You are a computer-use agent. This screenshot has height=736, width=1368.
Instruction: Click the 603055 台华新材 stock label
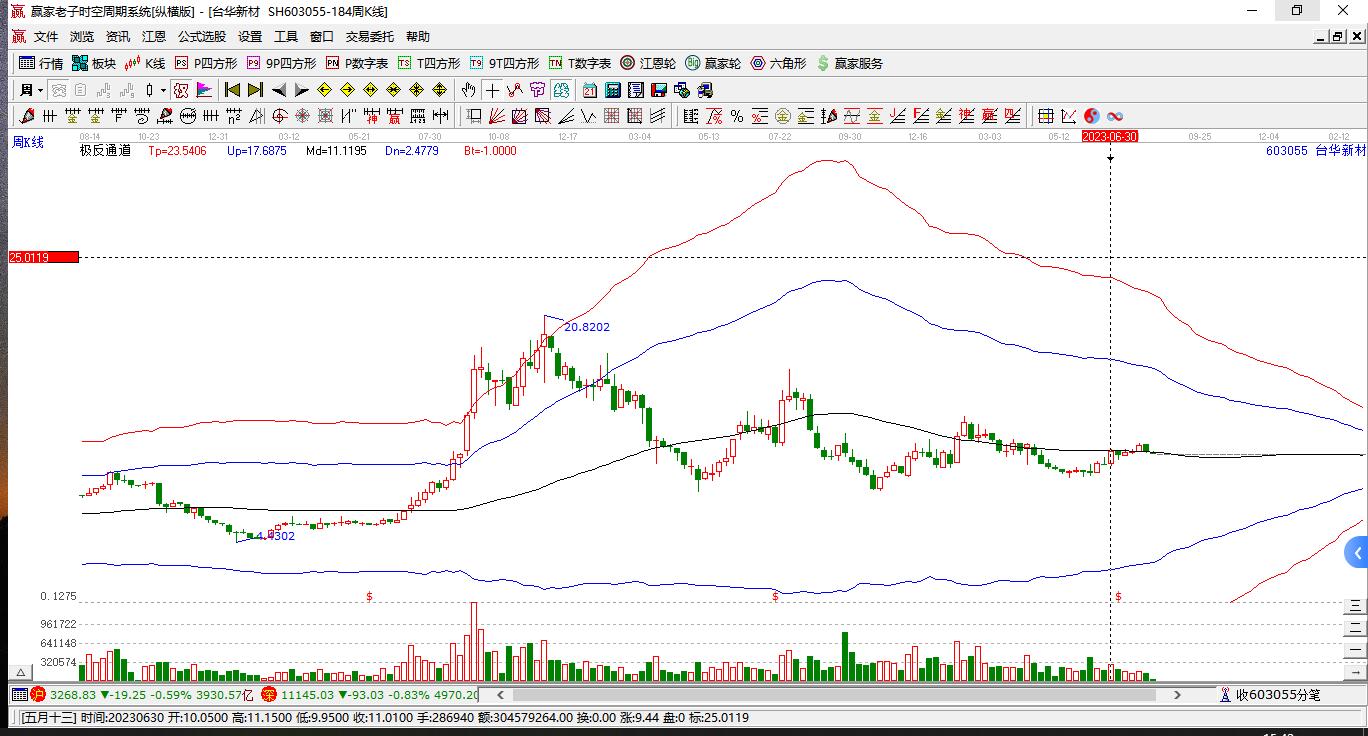[x=1315, y=151]
